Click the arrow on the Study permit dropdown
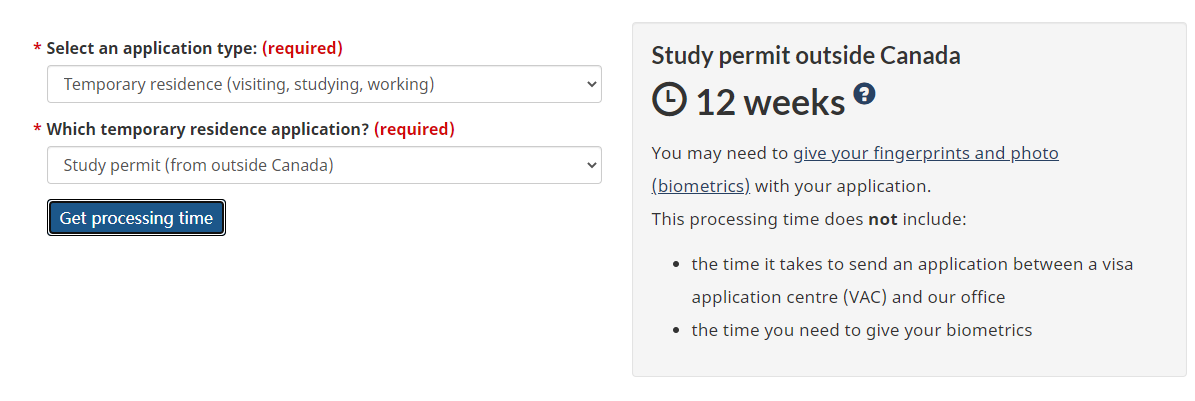Image resolution: width=1195 pixels, height=401 pixels. coord(591,166)
